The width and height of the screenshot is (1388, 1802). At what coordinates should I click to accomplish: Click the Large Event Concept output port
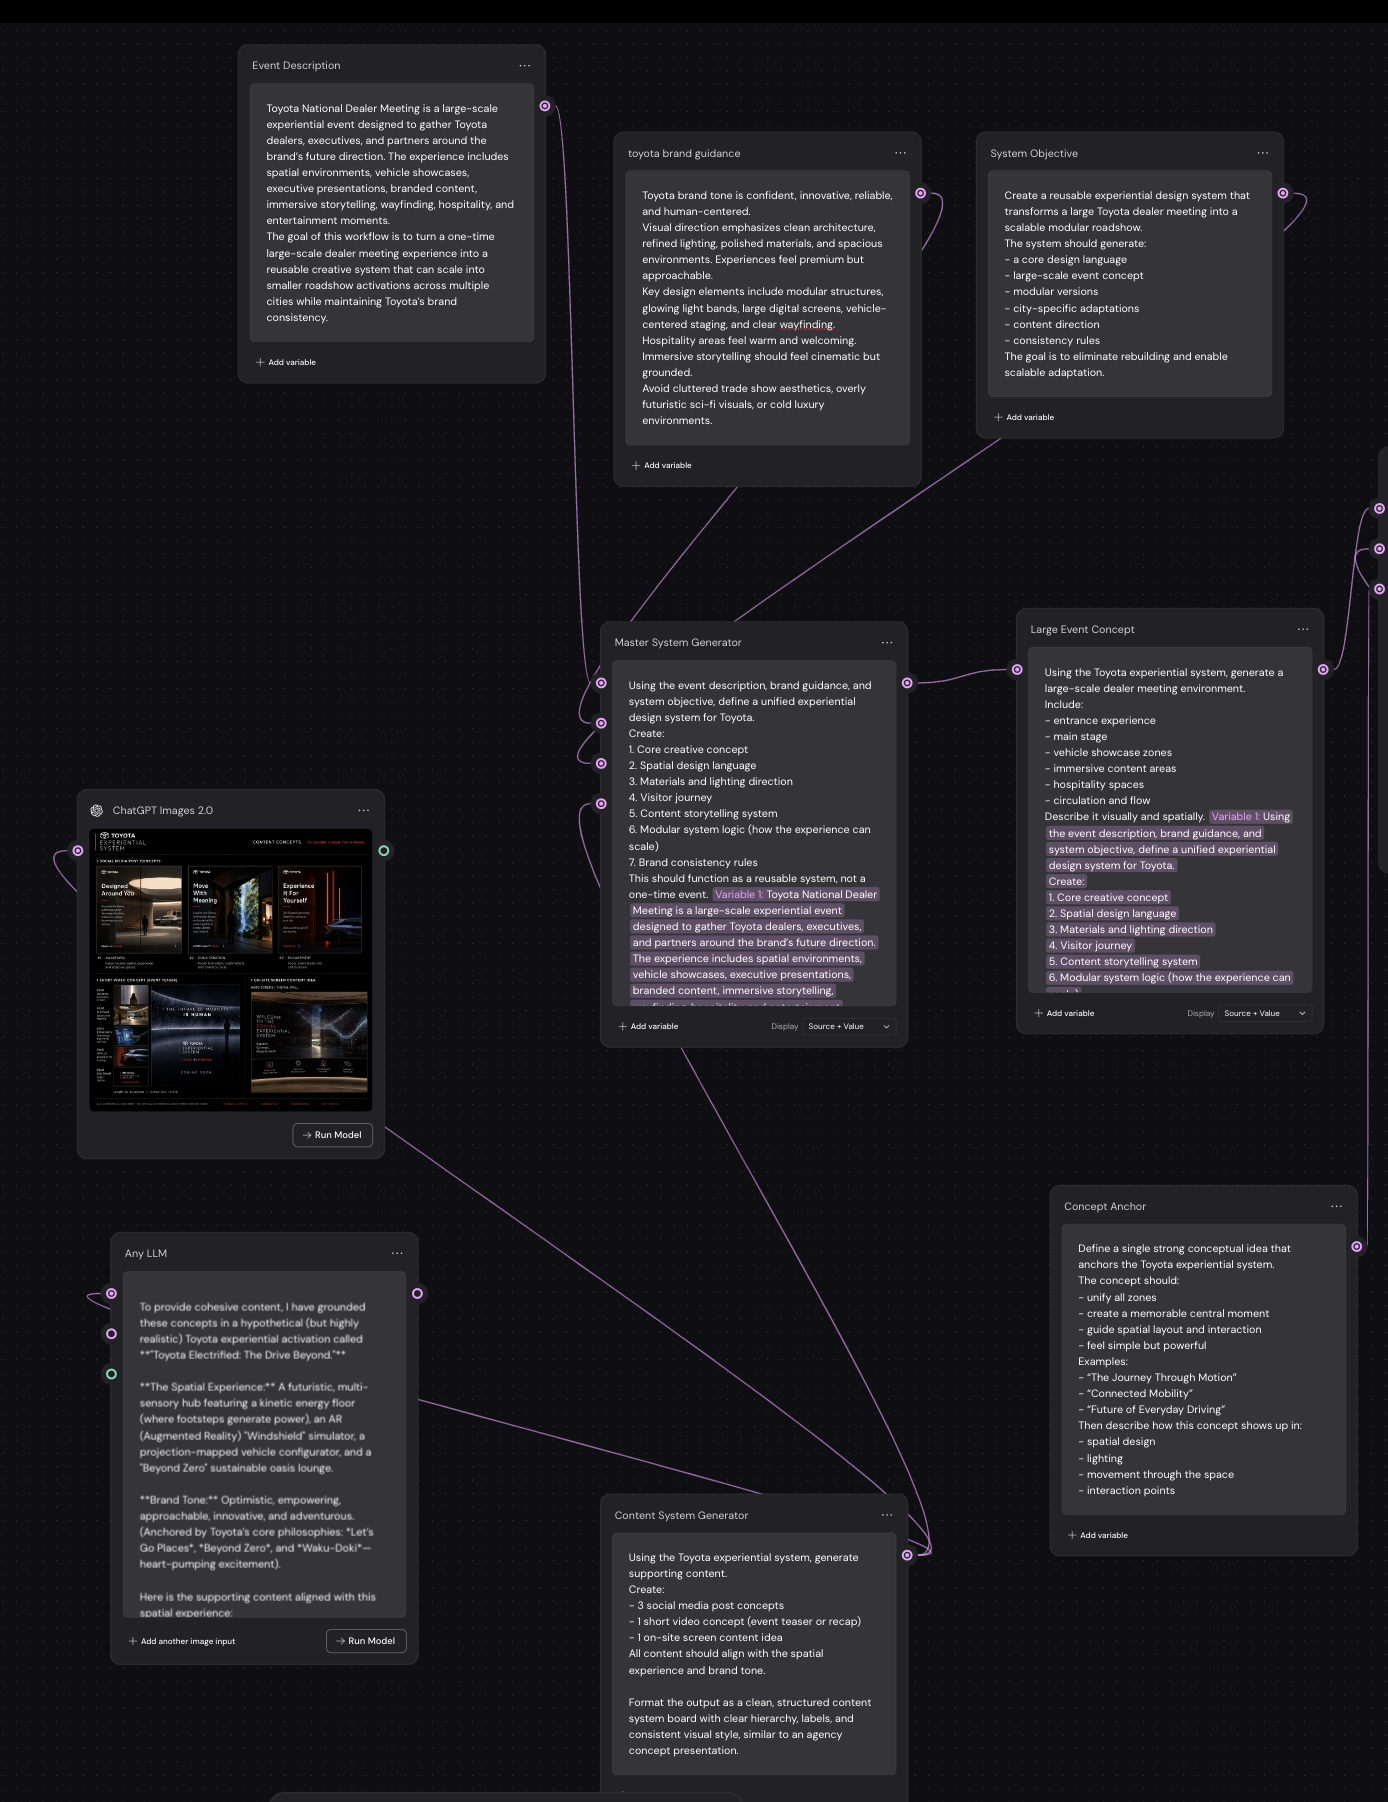[1323, 670]
